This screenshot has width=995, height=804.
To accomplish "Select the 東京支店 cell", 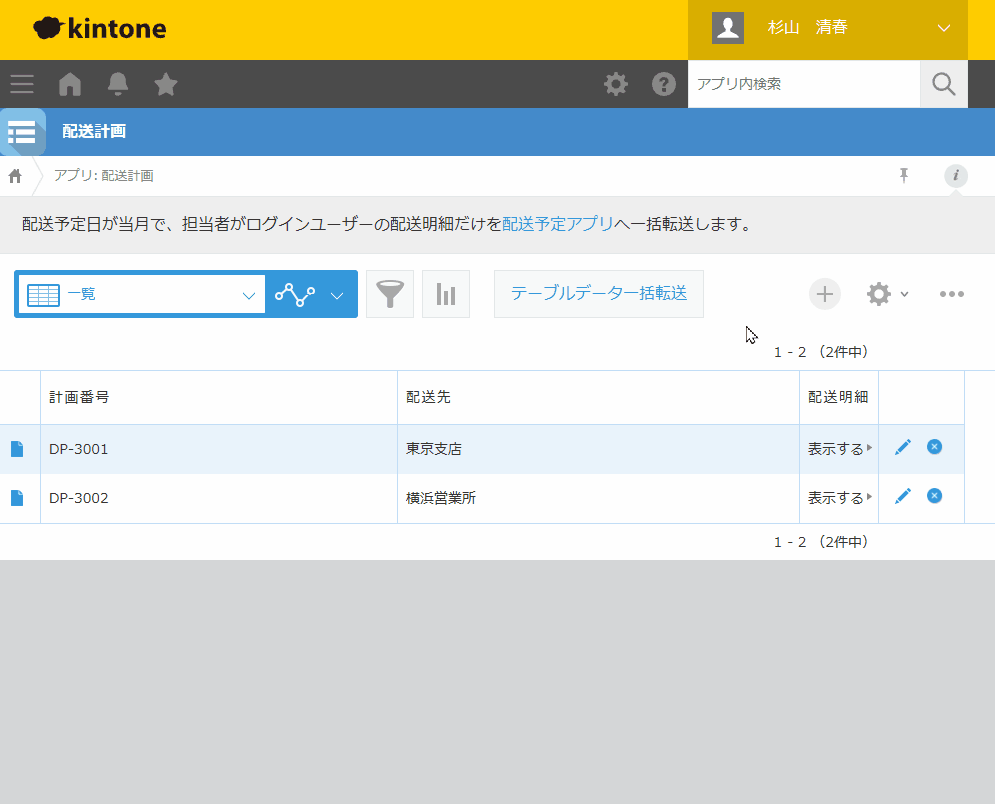I will [598, 449].
